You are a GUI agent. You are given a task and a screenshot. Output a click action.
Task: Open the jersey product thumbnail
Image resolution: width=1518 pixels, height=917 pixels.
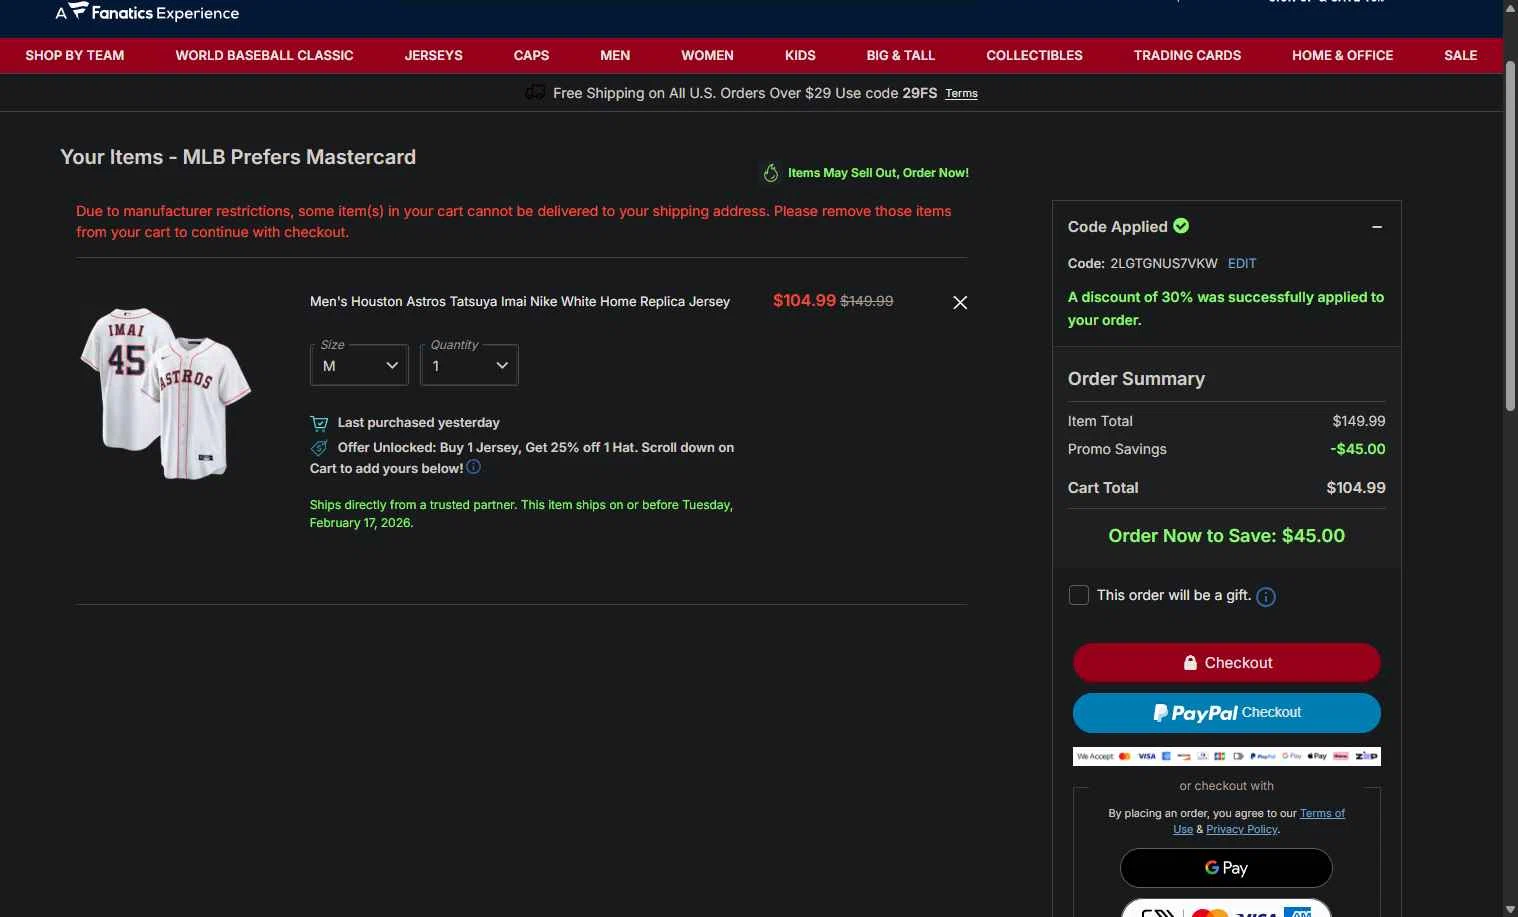[x=166, y=393]
